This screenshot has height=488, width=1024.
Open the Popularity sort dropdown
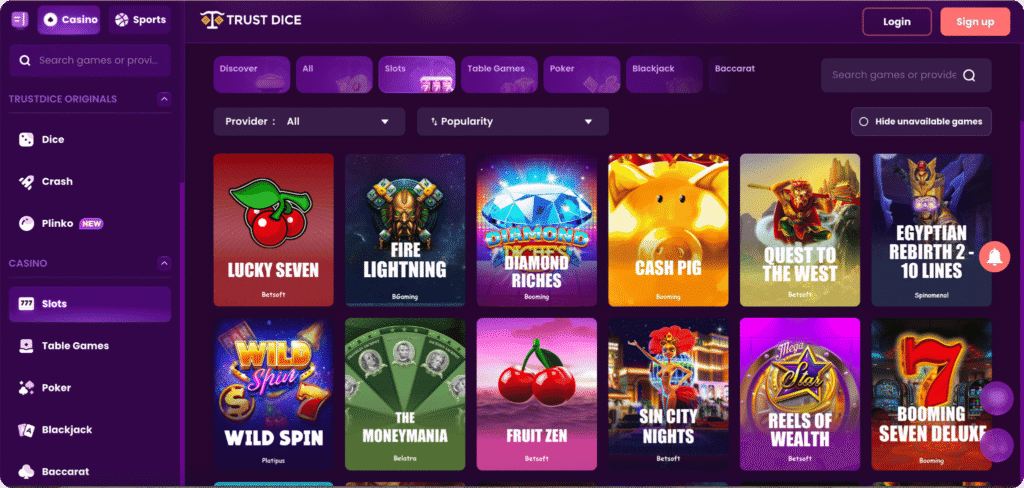click(513, 122)
